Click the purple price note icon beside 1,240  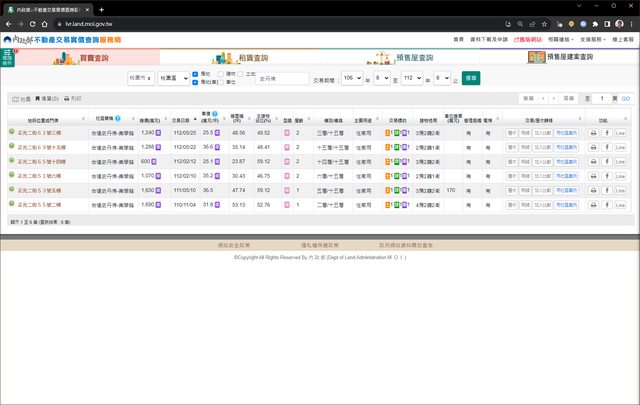click(158, 132)
